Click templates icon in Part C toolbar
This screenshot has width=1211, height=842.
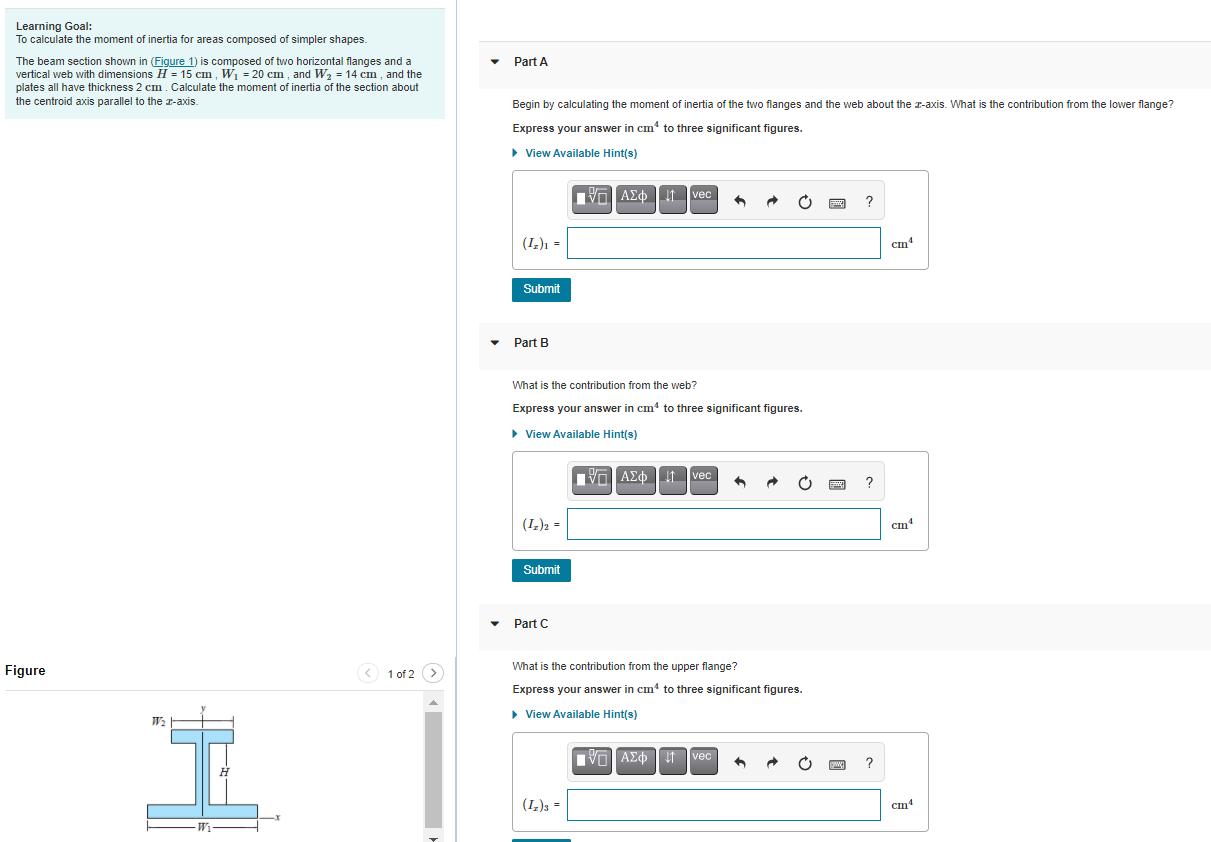(x=593, y=760)
